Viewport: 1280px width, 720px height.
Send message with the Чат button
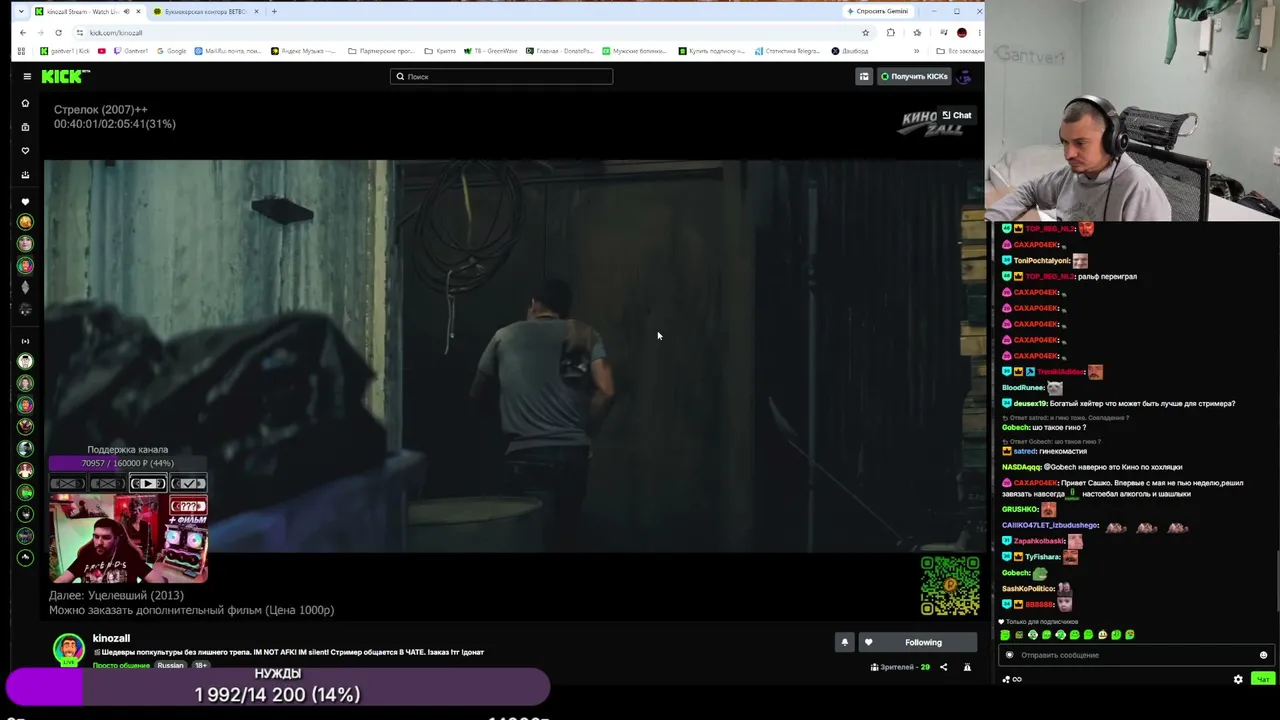tap(1263, 679)
